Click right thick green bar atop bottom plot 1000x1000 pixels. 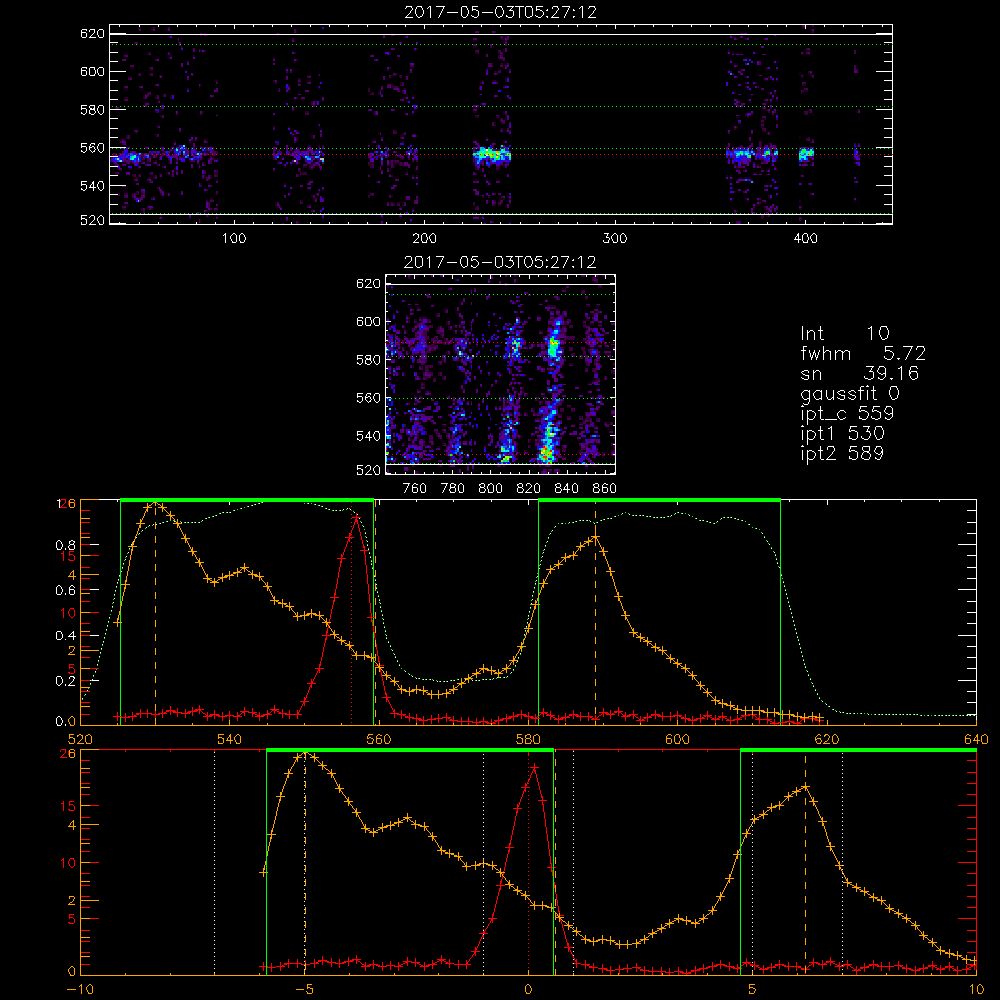[x=858, y=750]
